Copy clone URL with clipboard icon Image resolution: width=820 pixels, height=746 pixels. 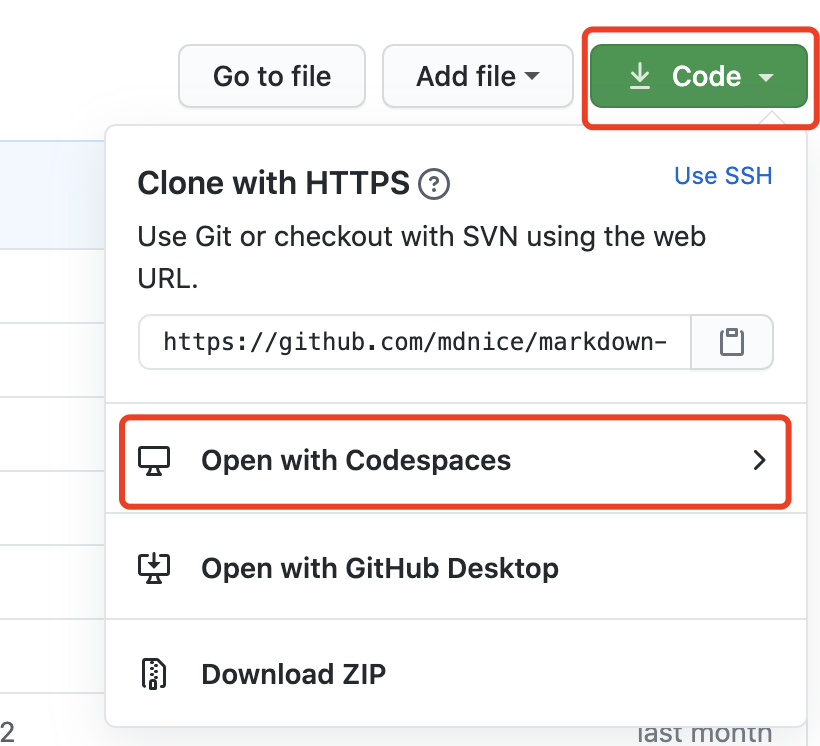click(733, 343)
